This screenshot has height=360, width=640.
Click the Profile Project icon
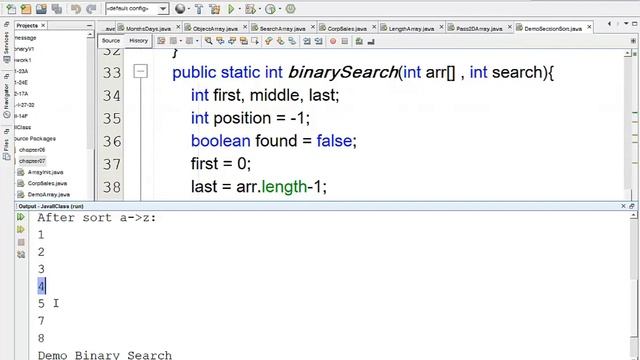pos(270,9)
